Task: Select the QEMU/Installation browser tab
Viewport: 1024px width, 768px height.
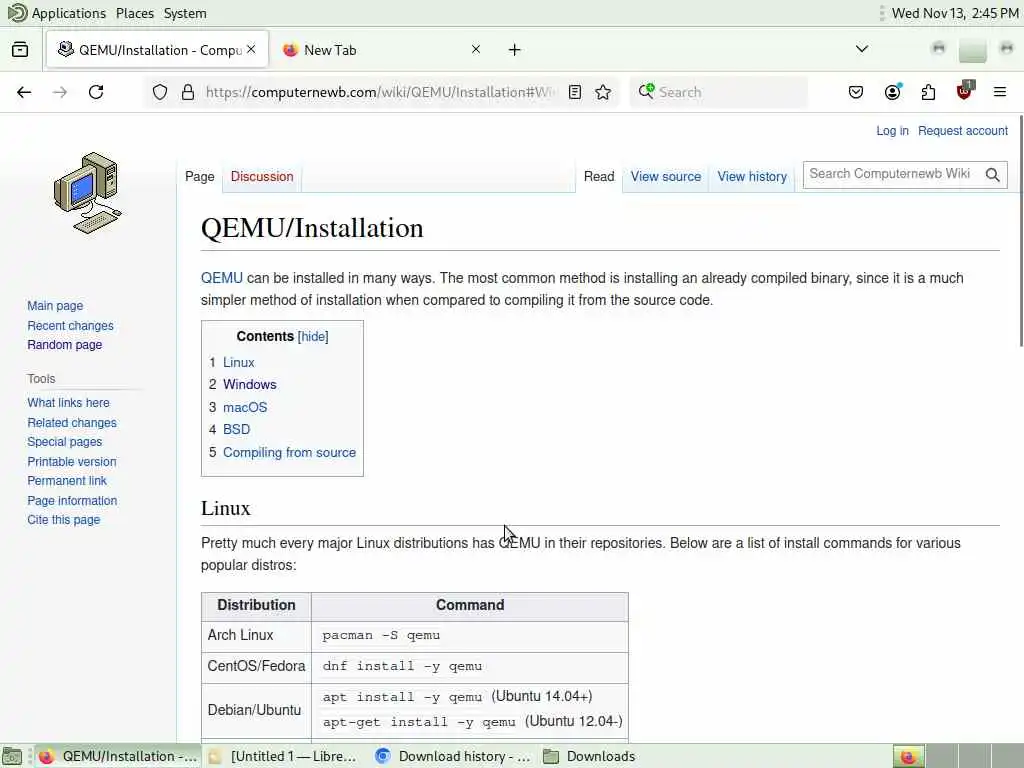Action: click(x=157, y=50)
